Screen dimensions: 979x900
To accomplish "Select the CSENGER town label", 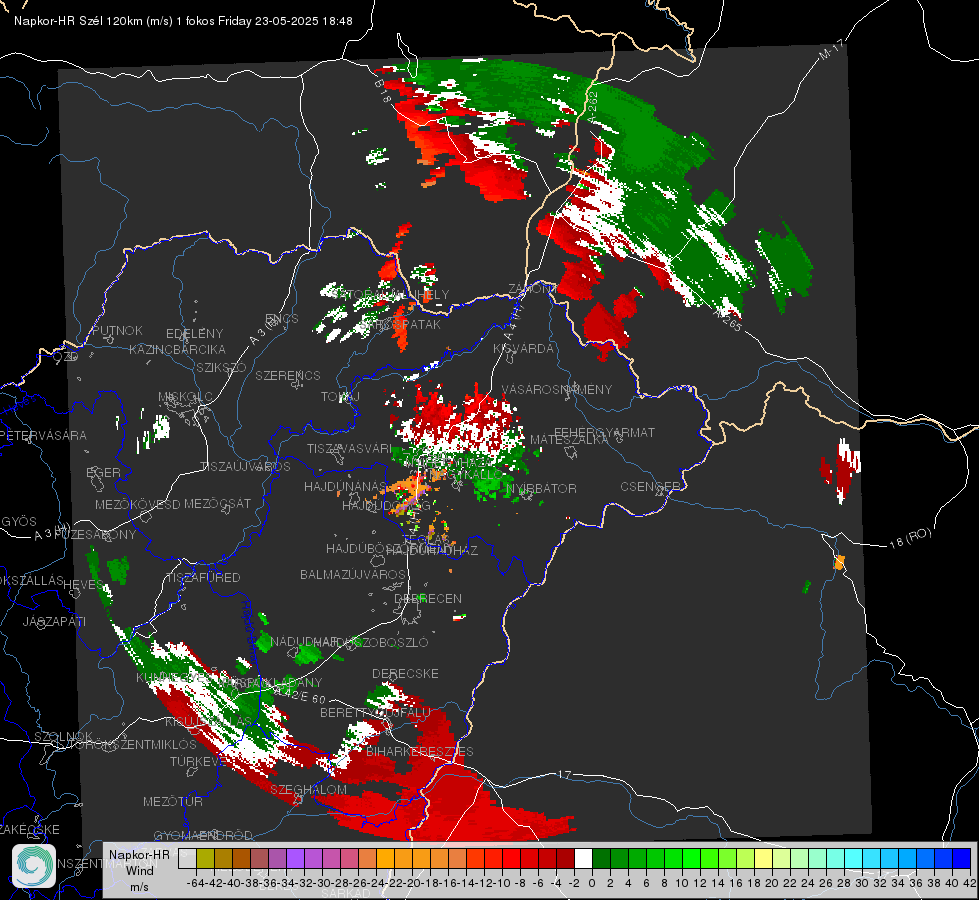I will pos(650,487).
